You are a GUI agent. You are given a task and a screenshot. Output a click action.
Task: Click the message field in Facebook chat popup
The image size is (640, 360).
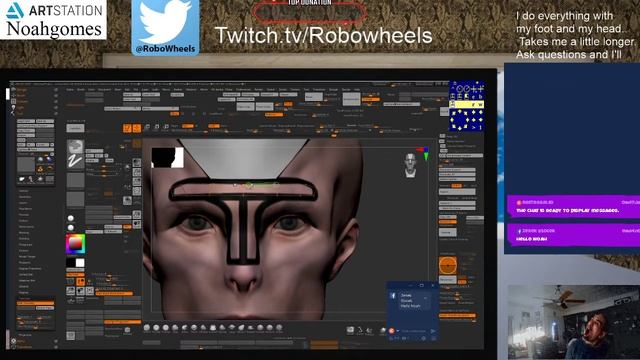(413, 331)
